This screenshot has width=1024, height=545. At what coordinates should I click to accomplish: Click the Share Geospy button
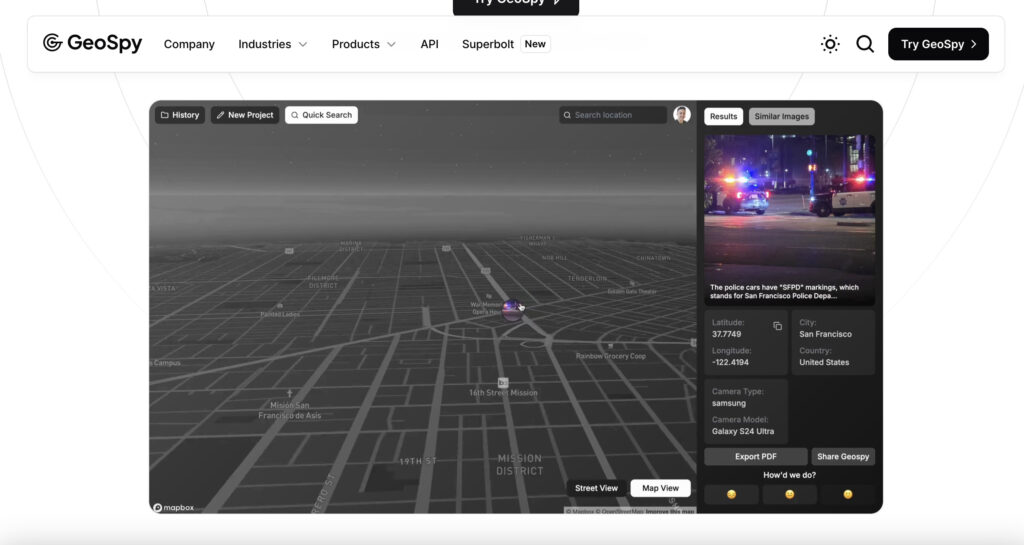coord(843,456)
